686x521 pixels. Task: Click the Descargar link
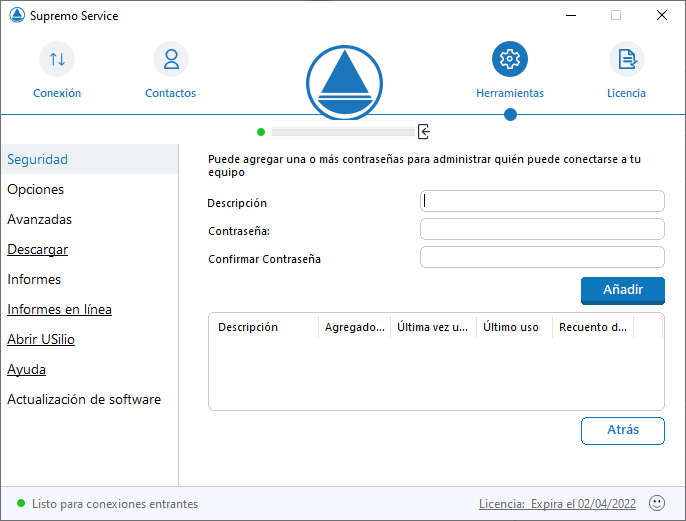click(x=38, y=249)
